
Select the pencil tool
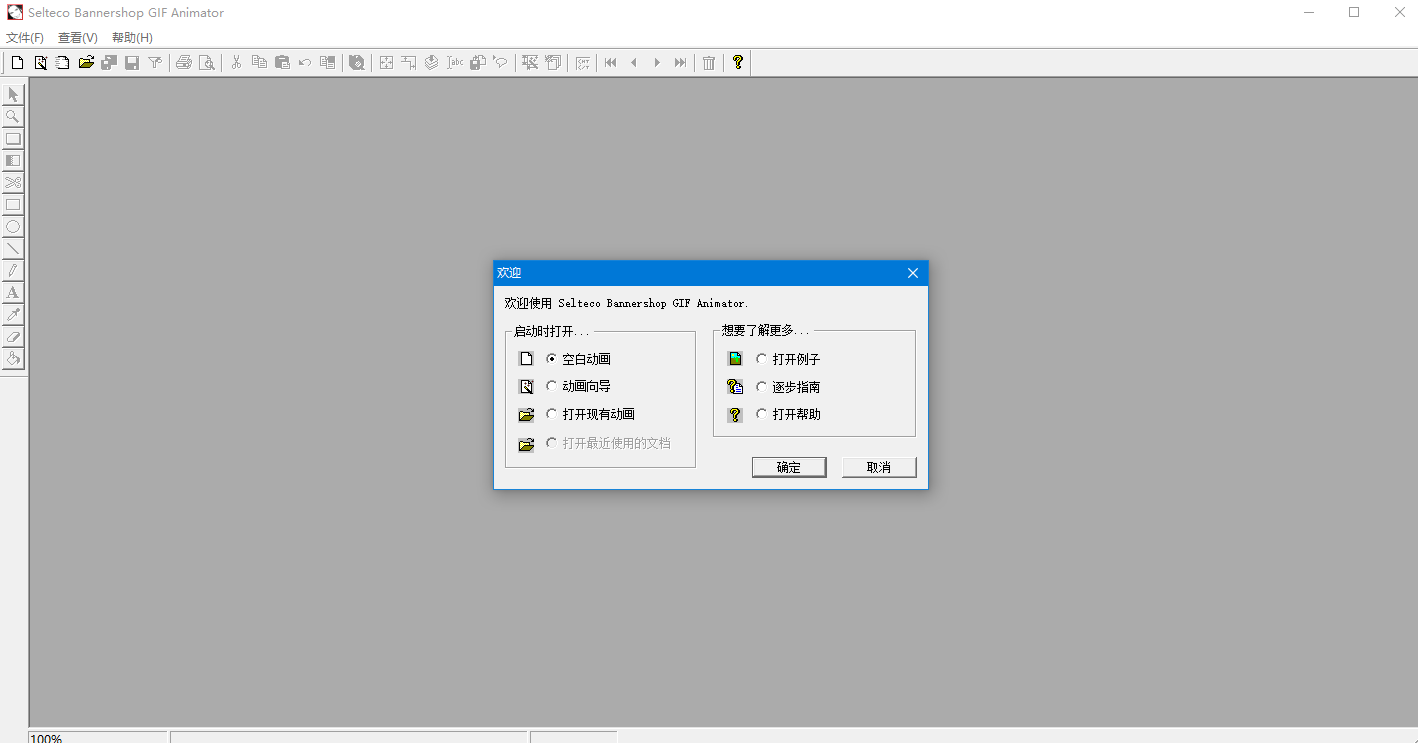[13, 271]
